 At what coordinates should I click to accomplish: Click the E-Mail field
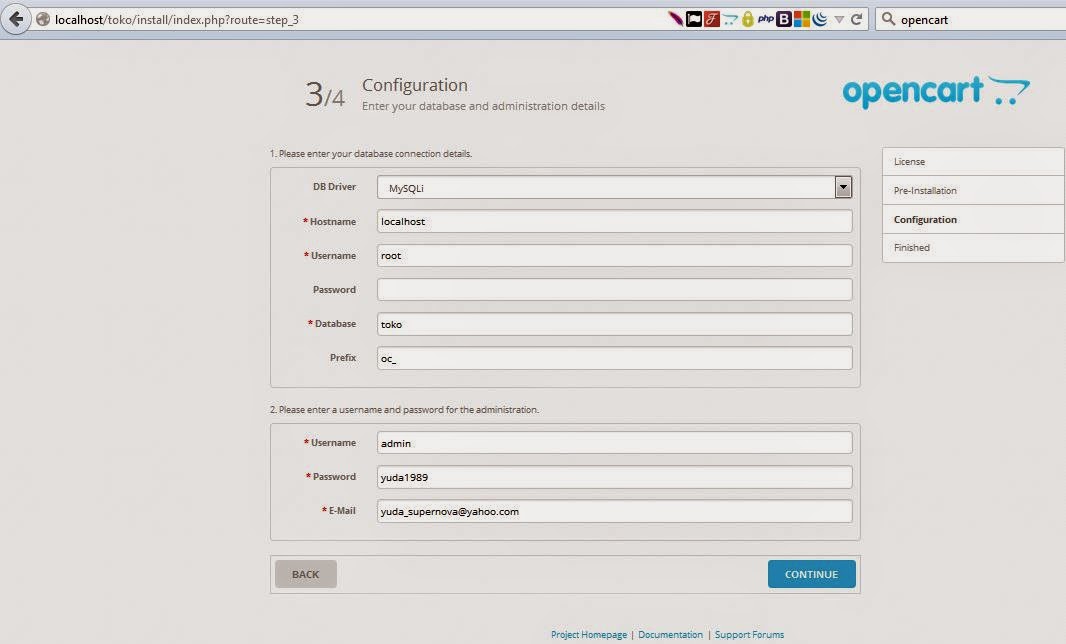click(x=615, y=511)
